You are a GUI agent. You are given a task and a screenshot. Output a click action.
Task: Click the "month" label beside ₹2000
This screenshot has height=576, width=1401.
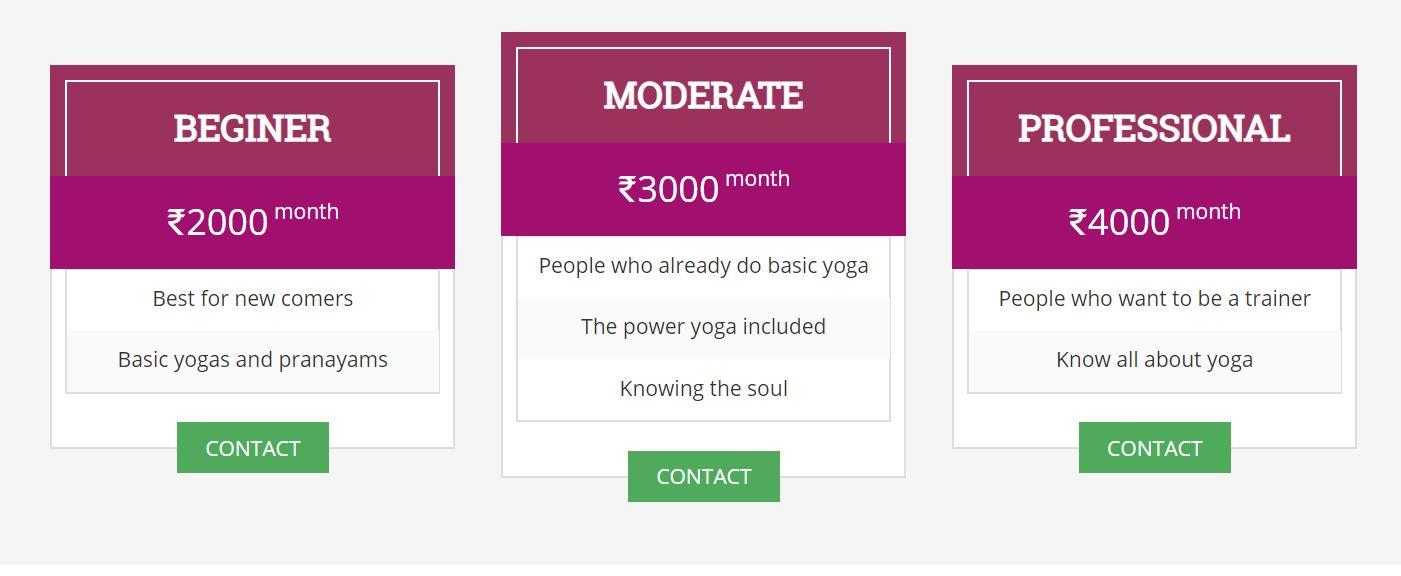(306, 212)
